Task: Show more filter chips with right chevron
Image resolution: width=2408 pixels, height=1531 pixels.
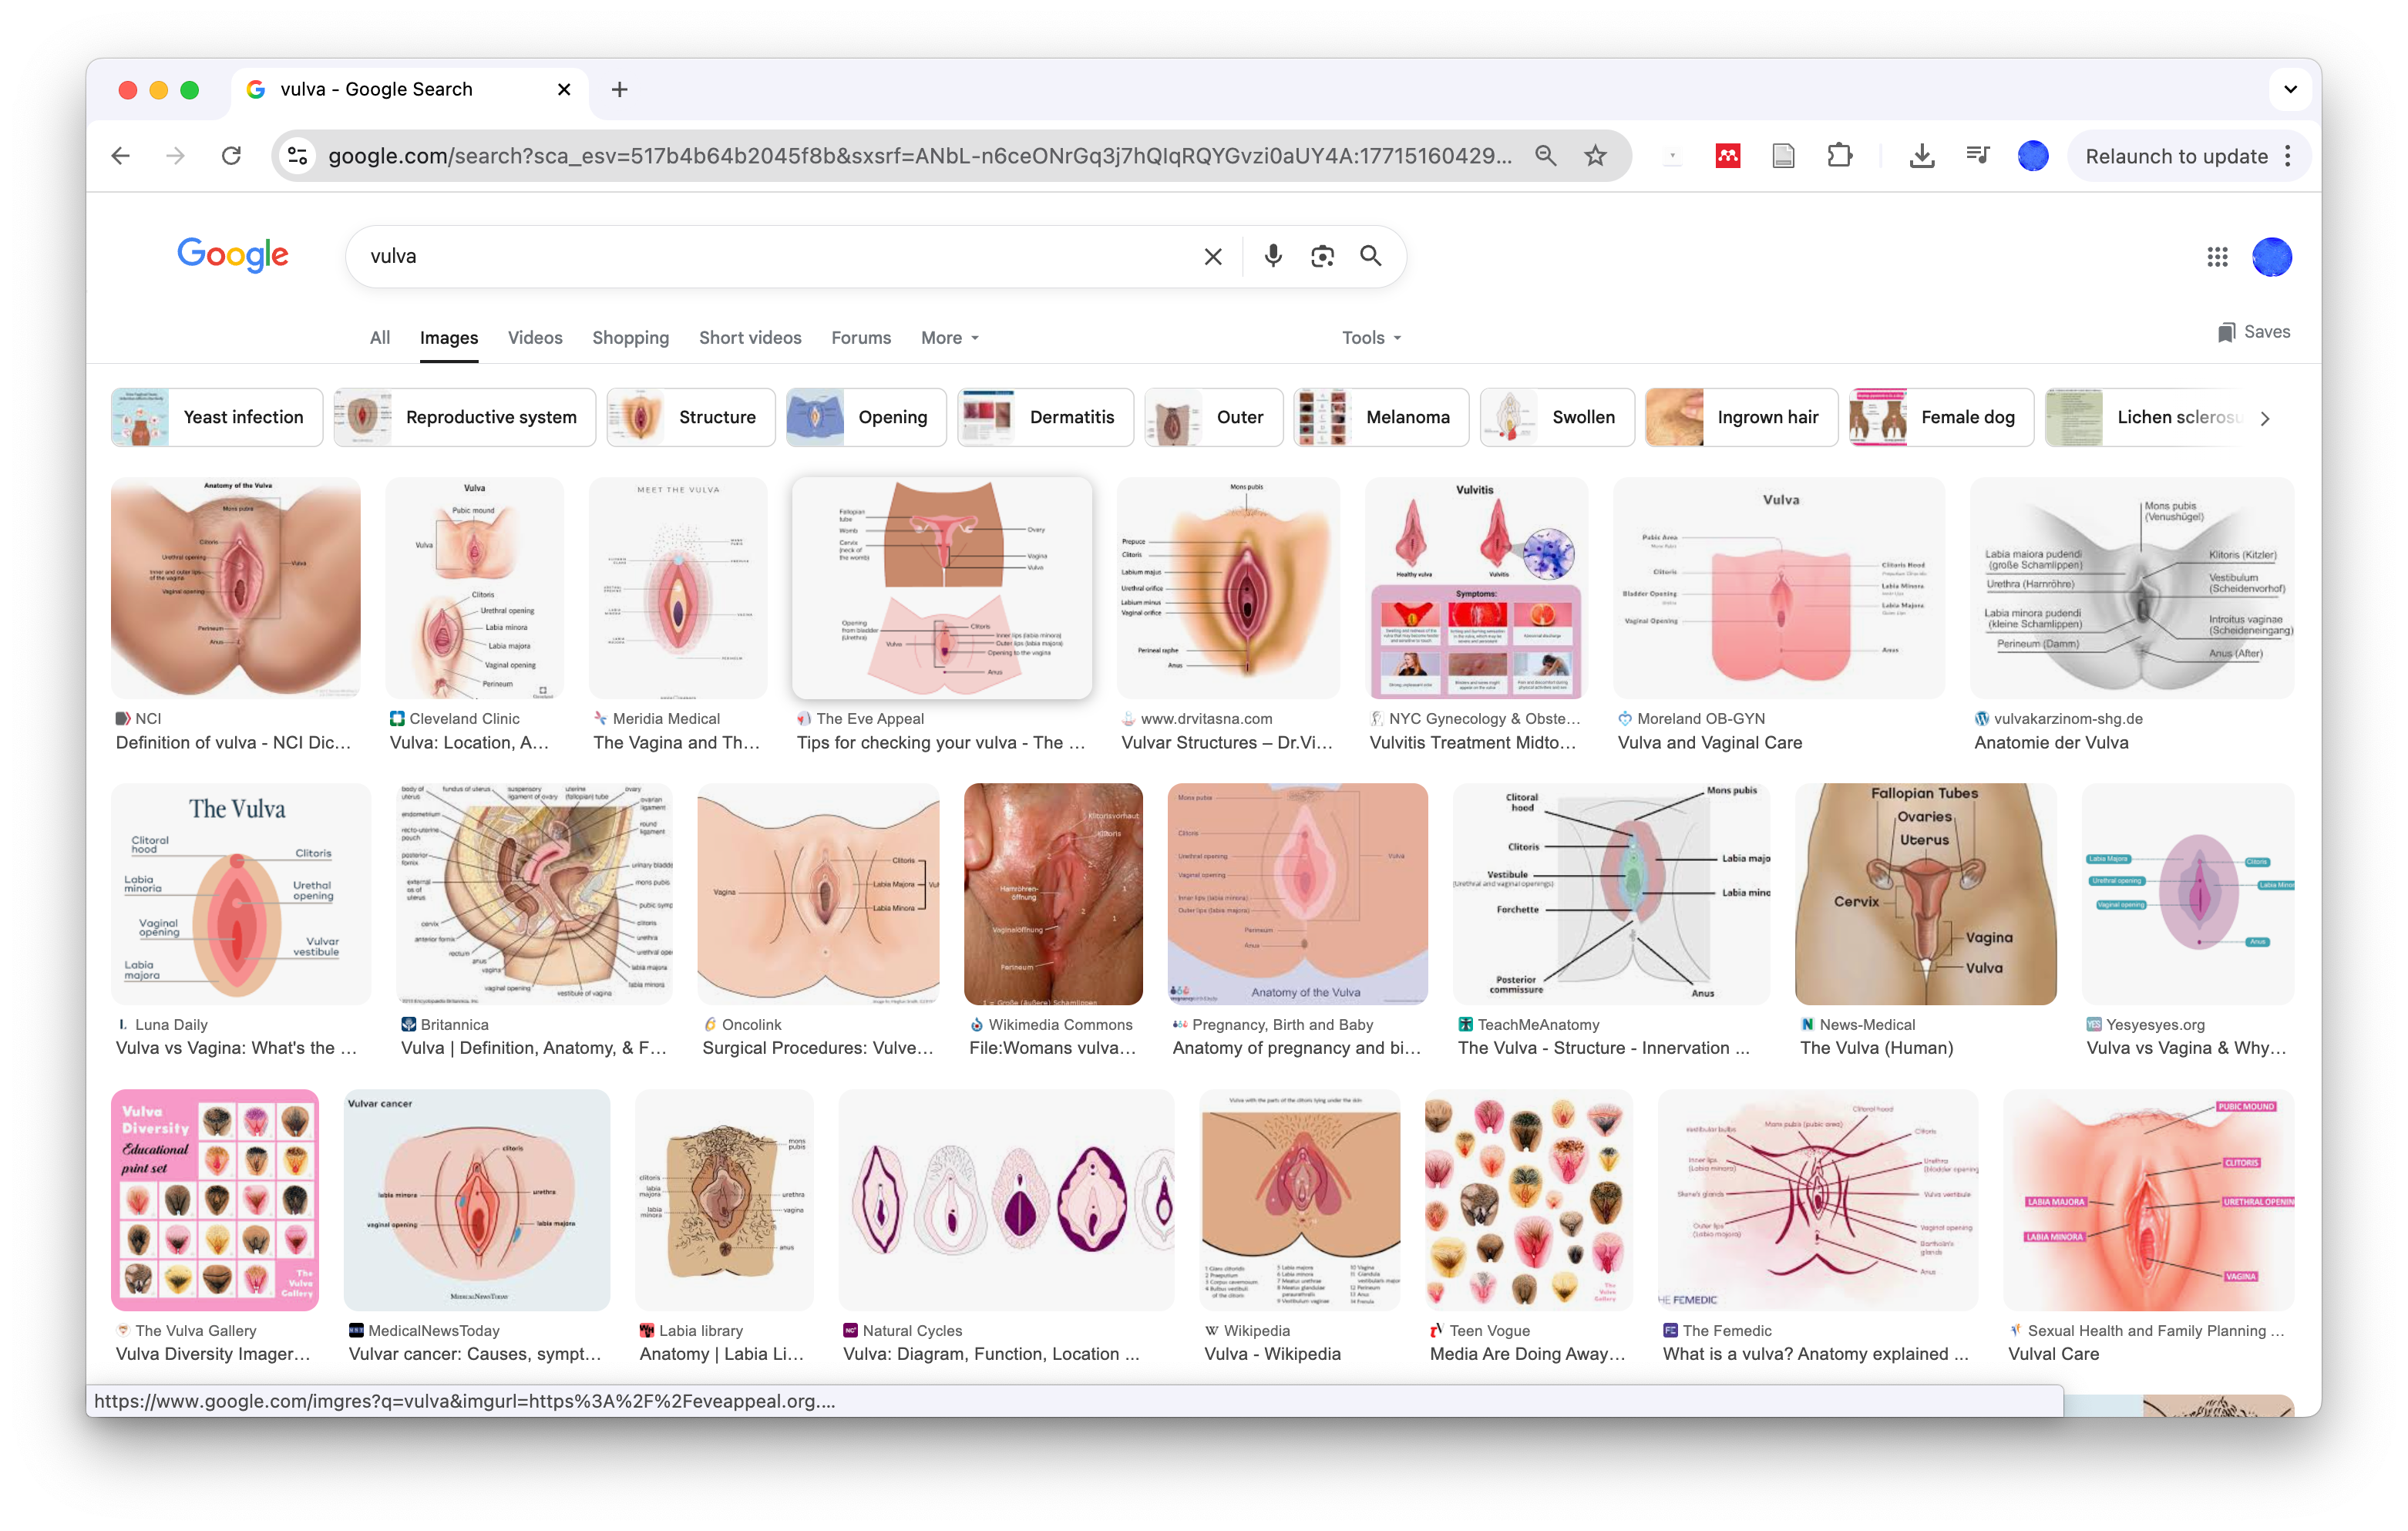Action: (2265, 418)
